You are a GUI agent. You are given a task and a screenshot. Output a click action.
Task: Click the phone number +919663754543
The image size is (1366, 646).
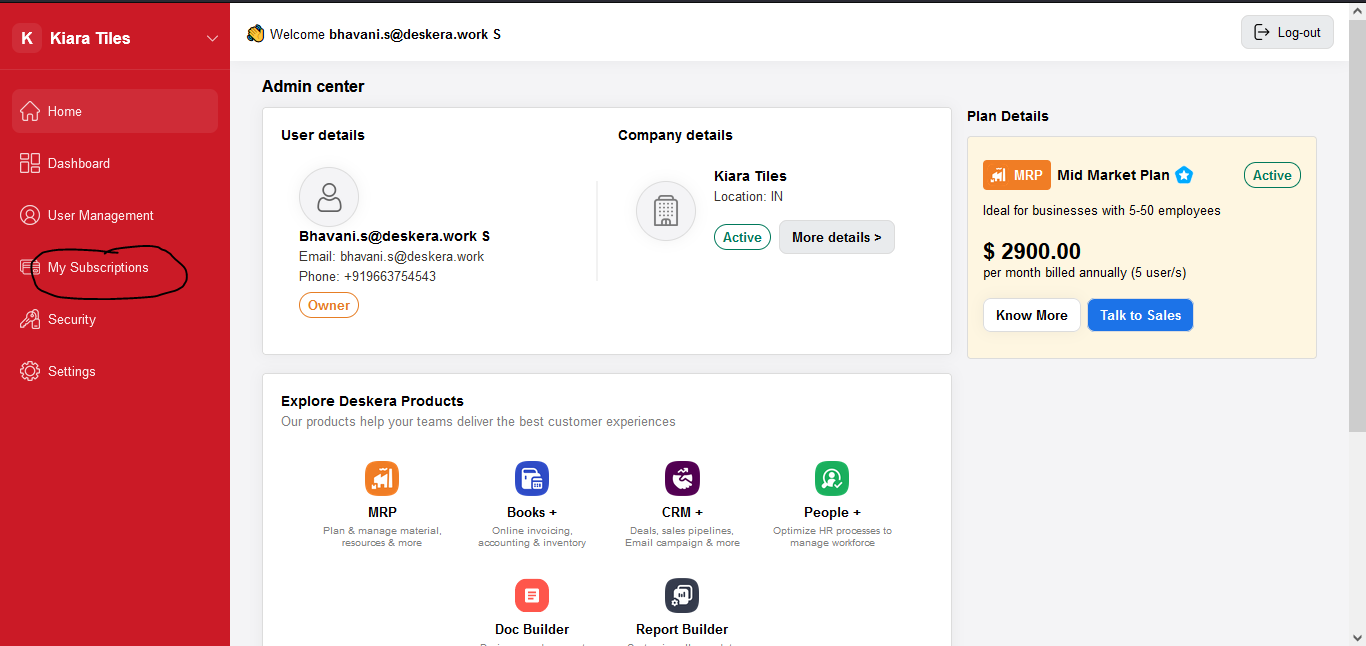(390, 276)
